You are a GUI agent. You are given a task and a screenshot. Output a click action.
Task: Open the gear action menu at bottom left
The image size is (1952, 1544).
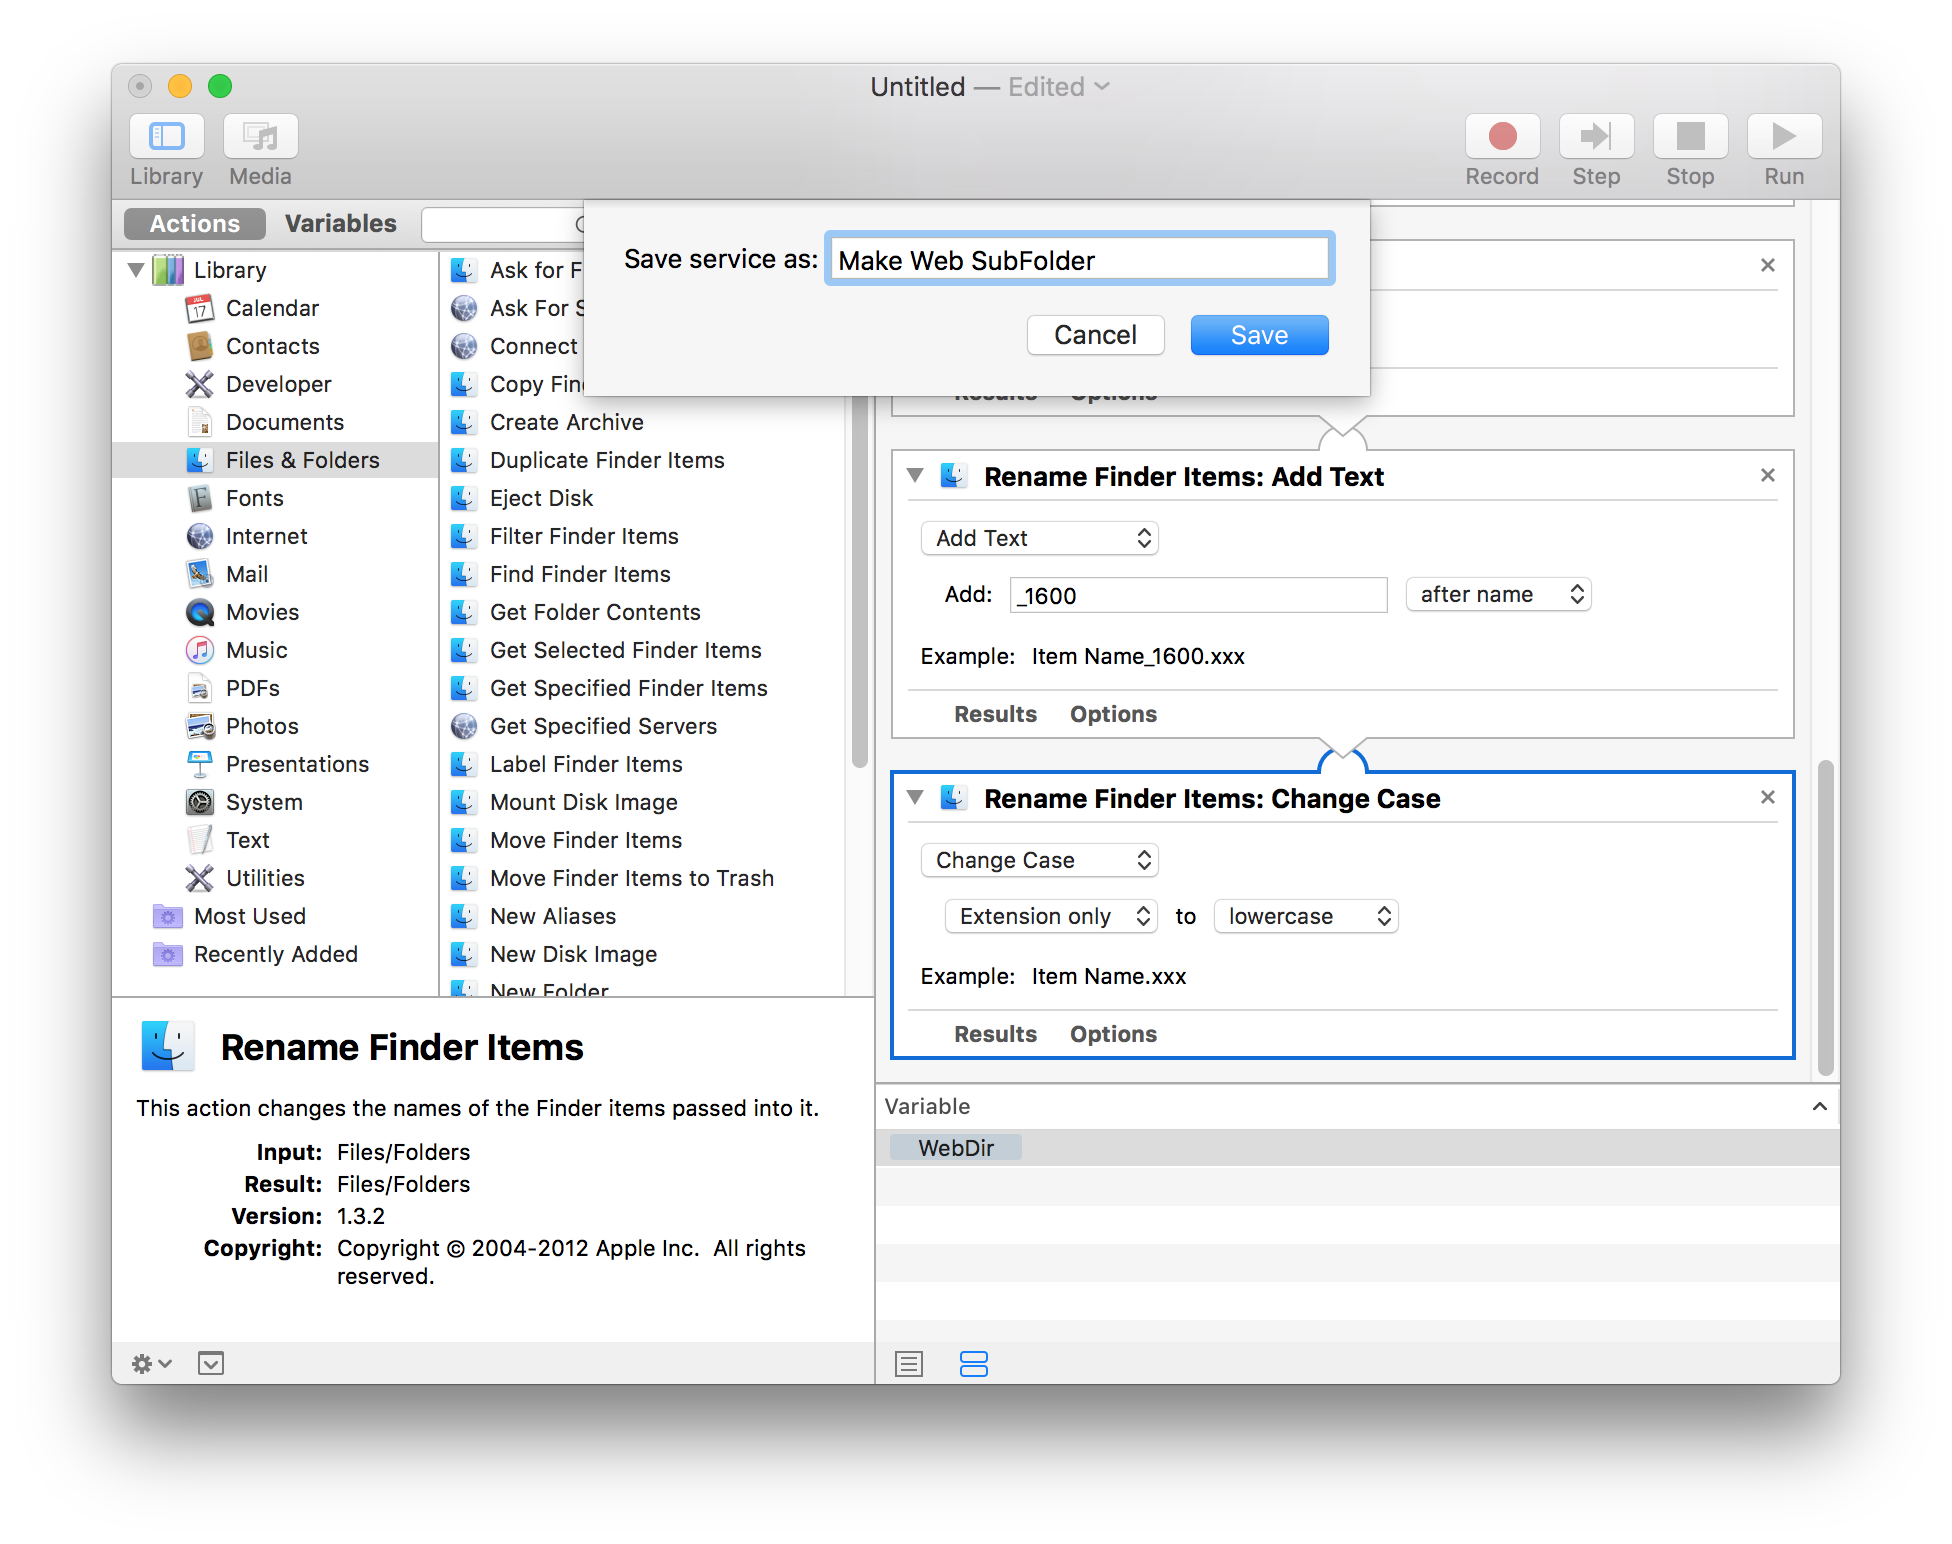152,1363
